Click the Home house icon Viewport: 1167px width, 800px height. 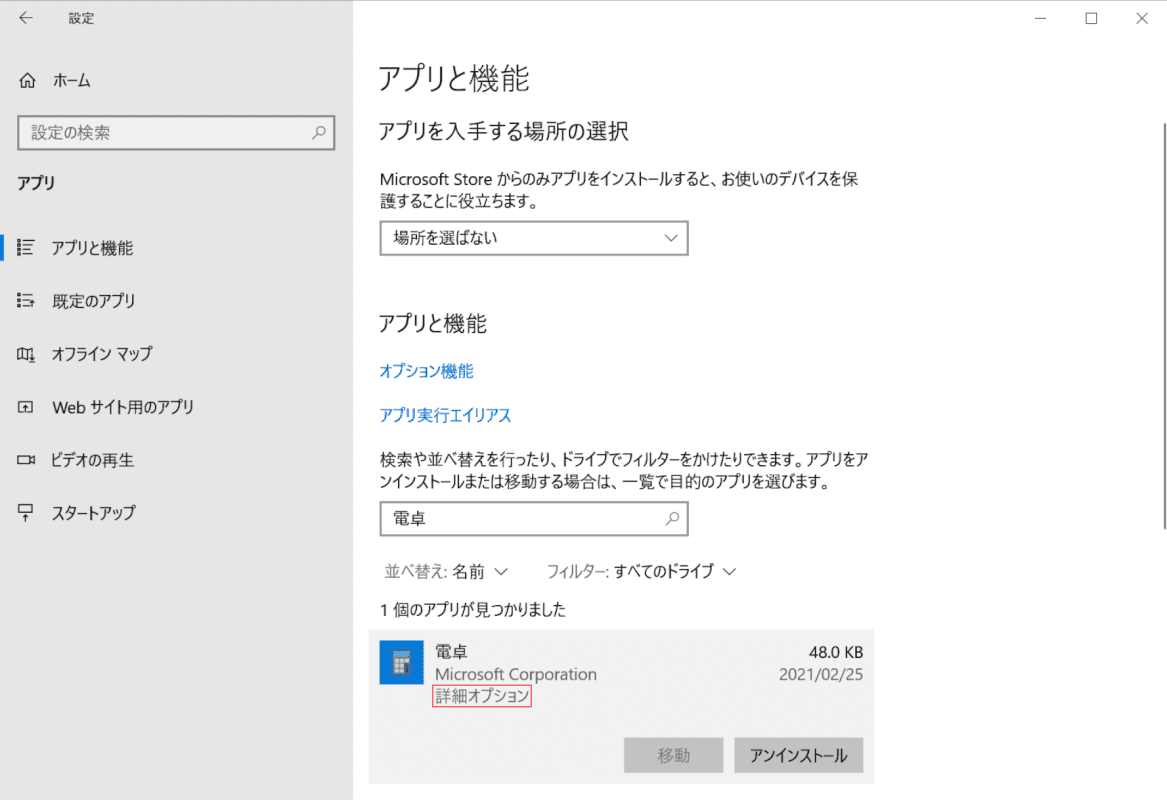coord(28,80)
